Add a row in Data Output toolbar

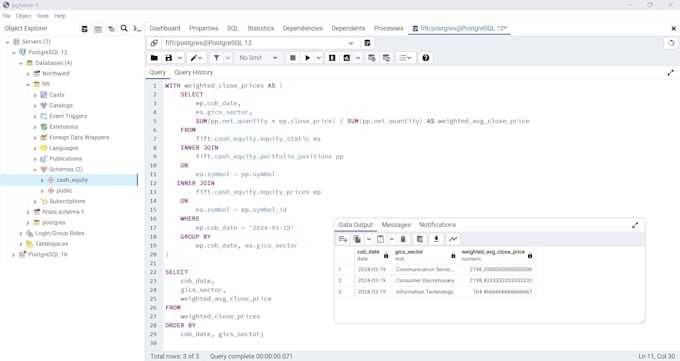343,239
